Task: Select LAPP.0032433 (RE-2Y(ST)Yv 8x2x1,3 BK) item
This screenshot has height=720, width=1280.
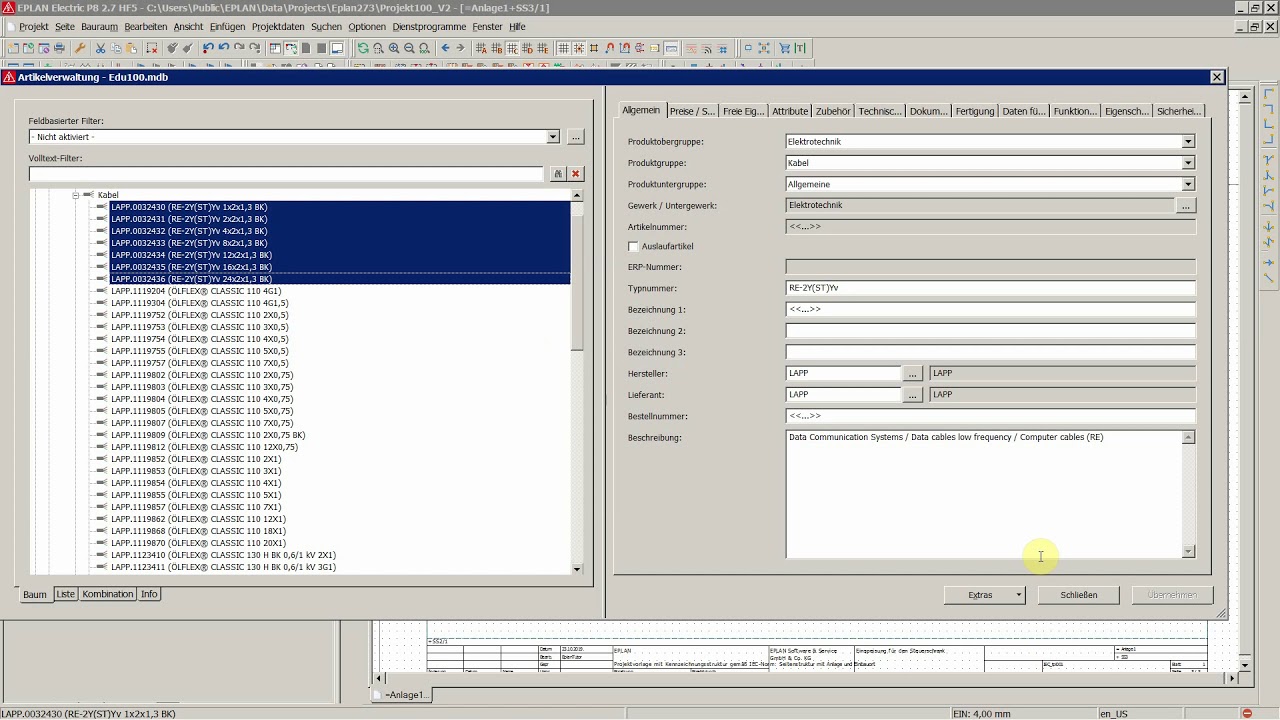Action: (189, 243)
